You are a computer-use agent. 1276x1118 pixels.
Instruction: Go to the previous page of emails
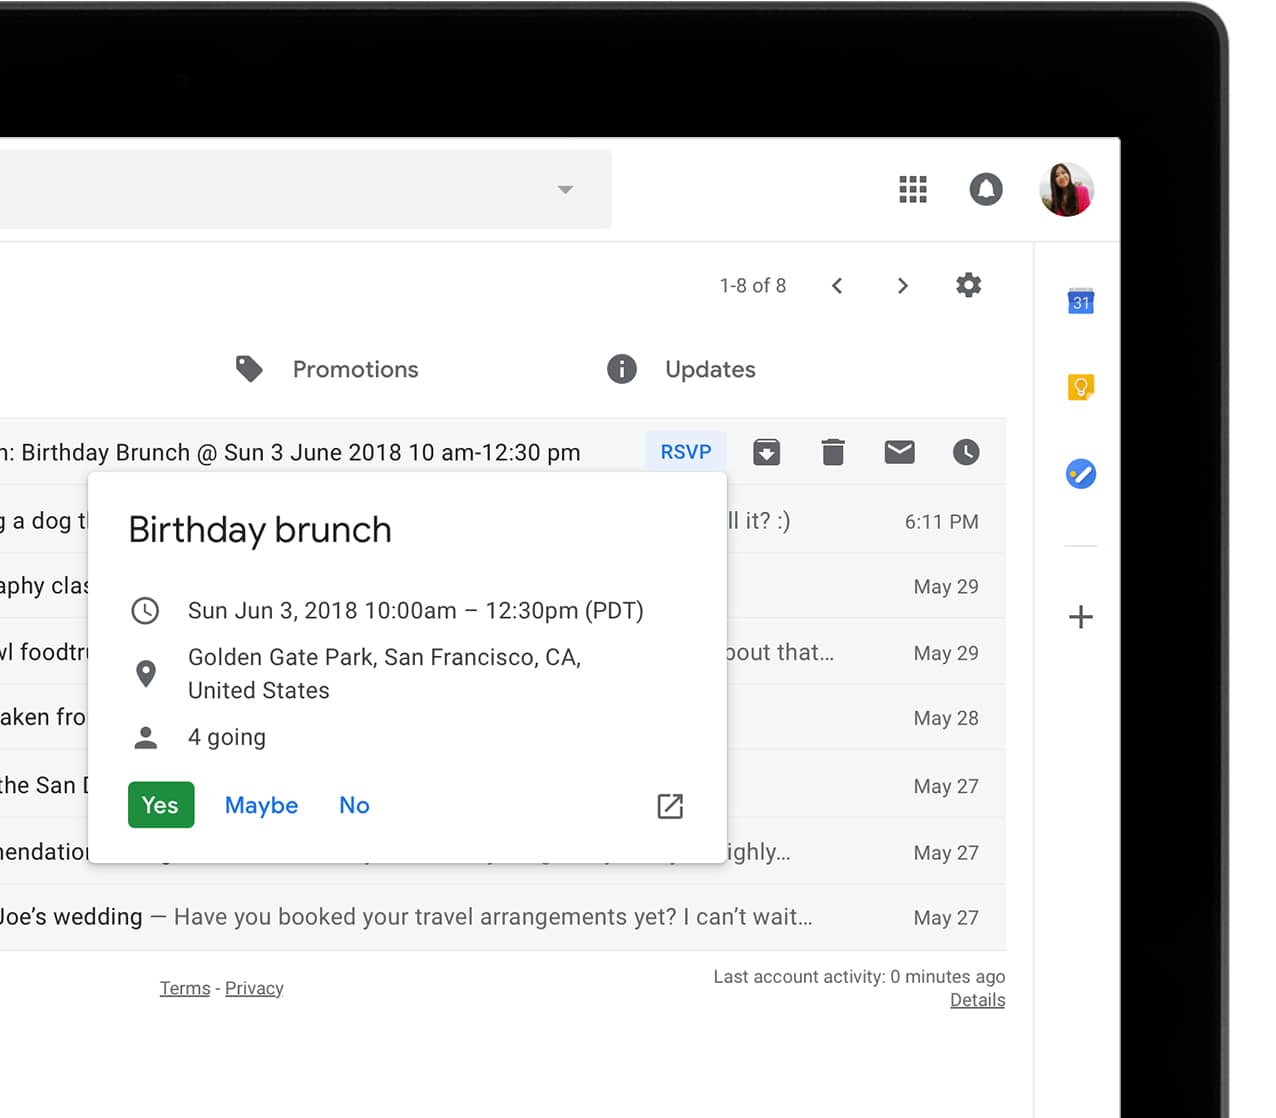pyautogui.click(x=837, y=286)
